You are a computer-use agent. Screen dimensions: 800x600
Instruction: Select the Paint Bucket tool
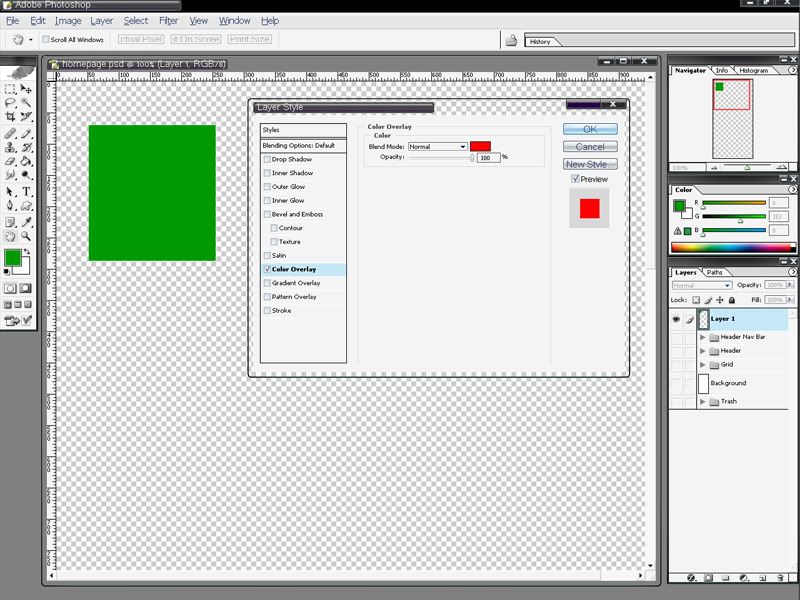[x=26, y=161]
